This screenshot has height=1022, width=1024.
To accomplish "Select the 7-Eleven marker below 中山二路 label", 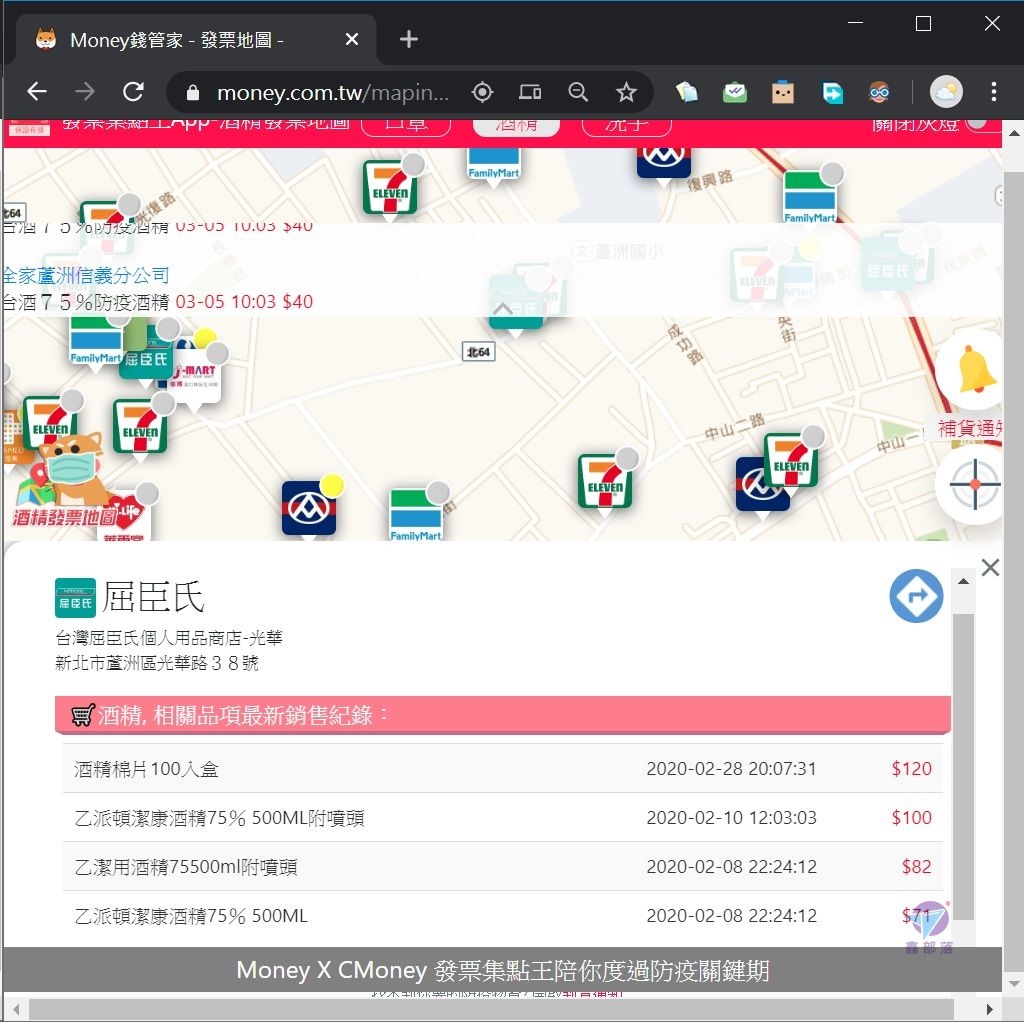I will click(605, 482).
